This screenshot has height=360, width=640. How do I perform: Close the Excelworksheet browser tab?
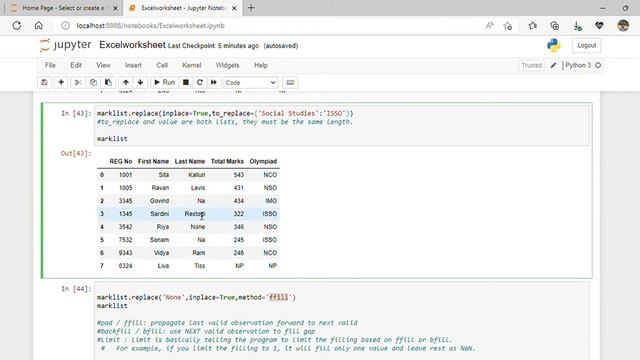coord(234,8)
